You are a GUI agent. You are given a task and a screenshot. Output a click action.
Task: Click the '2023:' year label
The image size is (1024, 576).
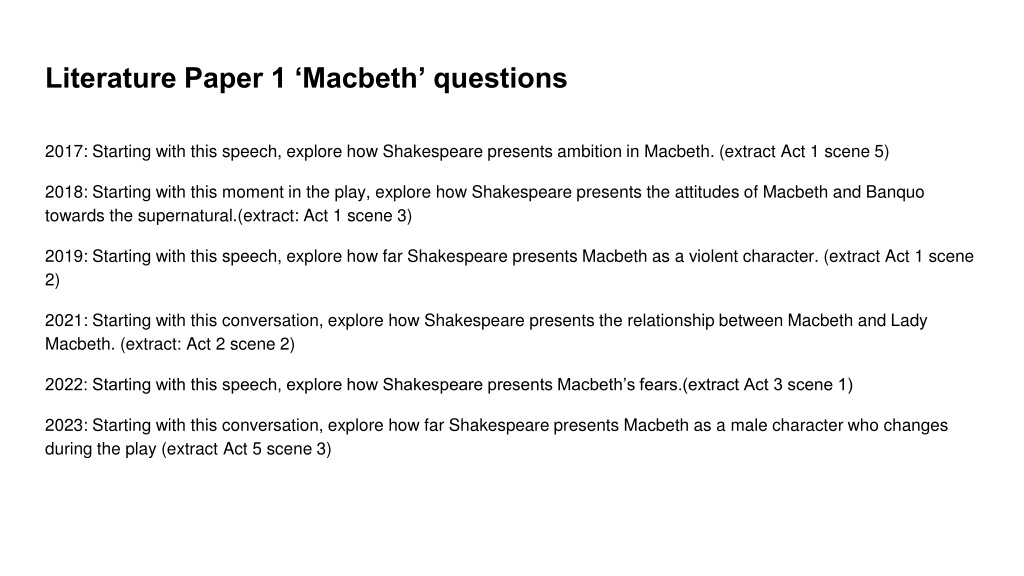click(66, 425)
